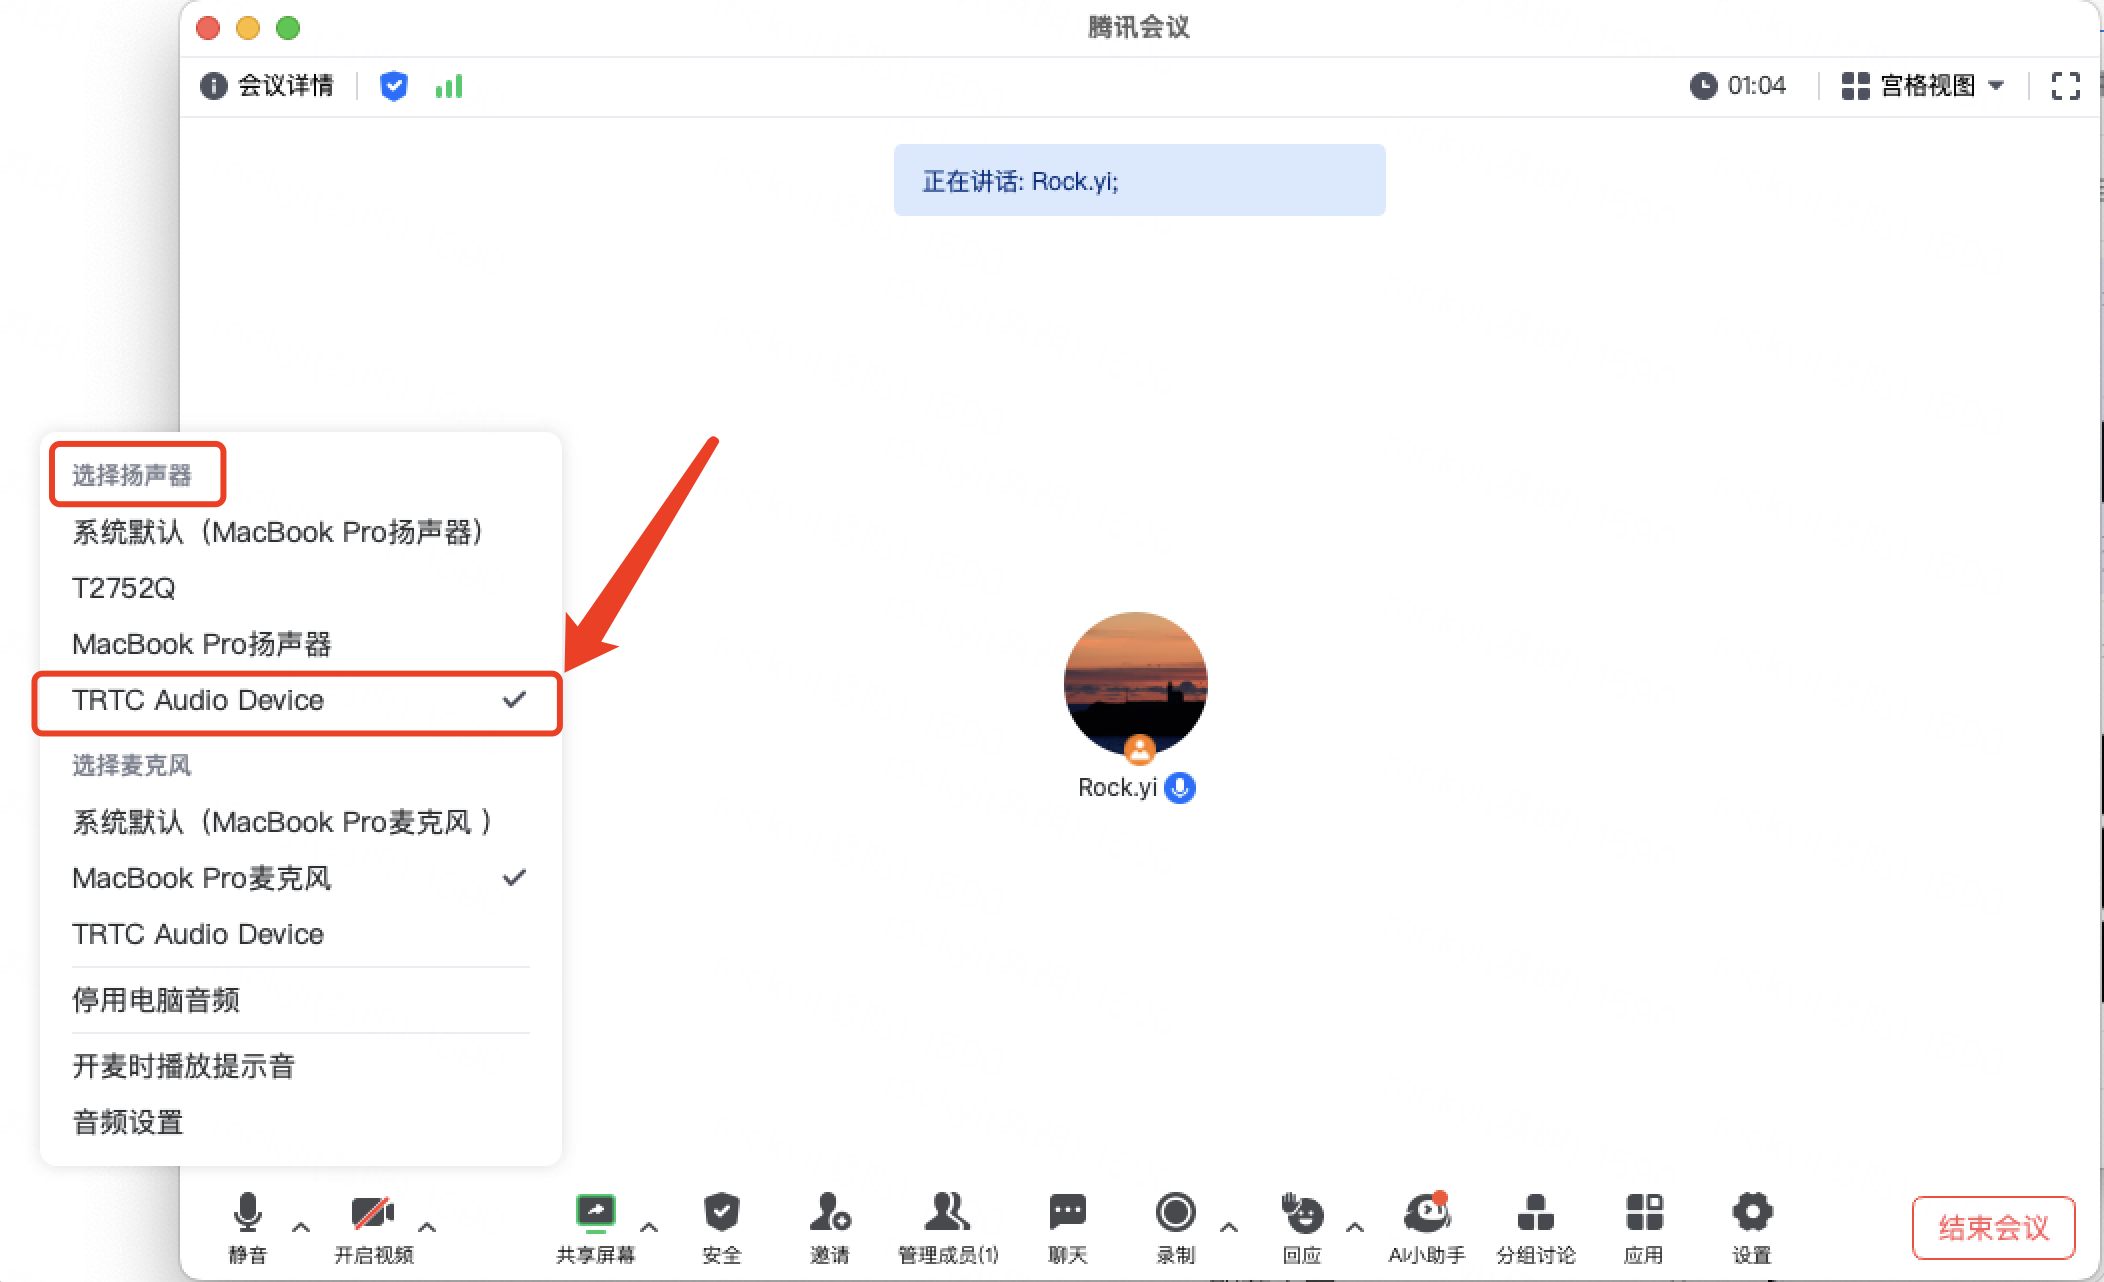Click Rock.yi's avatar thumbnail
The image size is (2104, 1282).
[x=1135, y=684]
